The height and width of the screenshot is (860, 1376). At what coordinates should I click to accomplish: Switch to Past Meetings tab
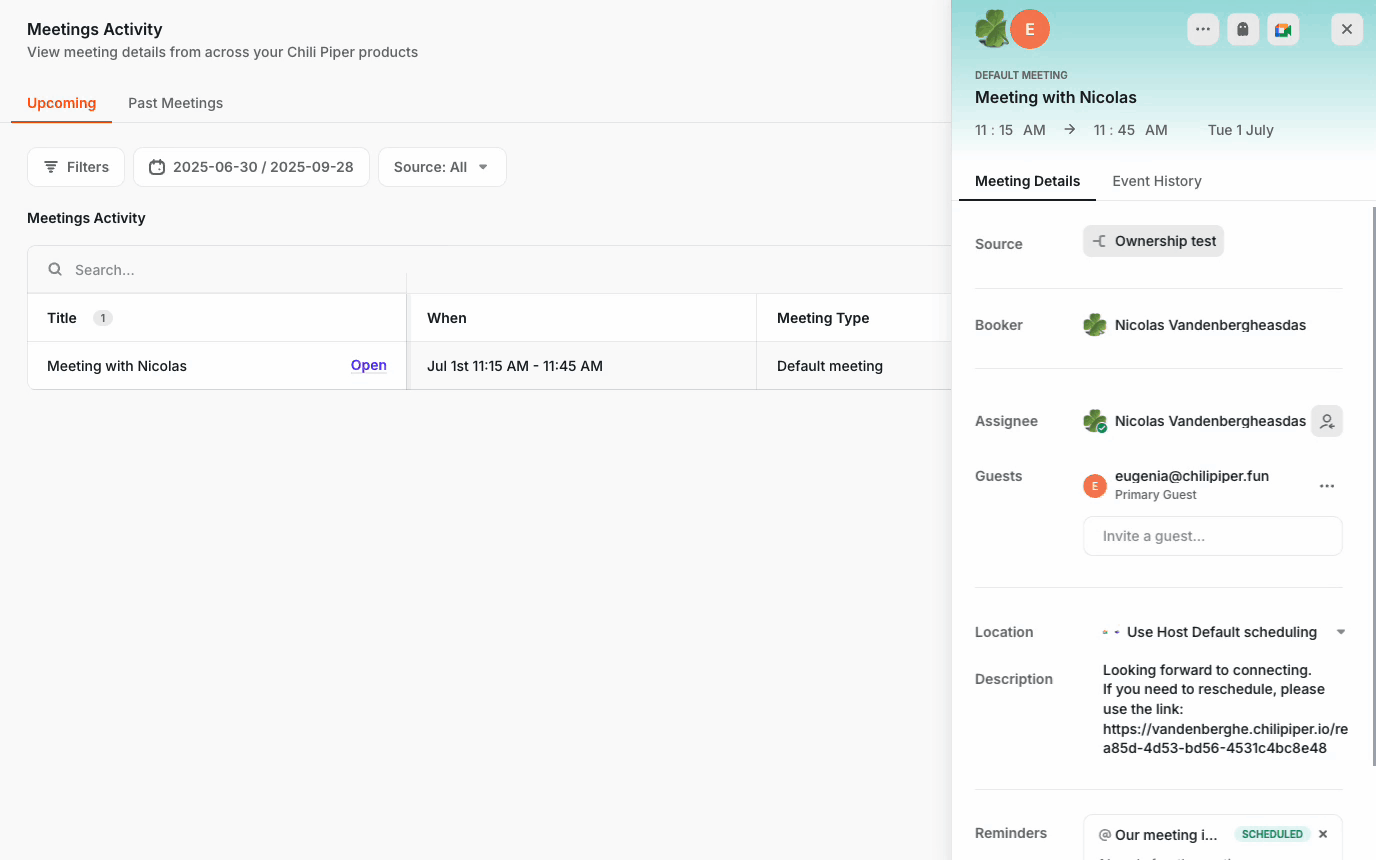tap(175, 103)
